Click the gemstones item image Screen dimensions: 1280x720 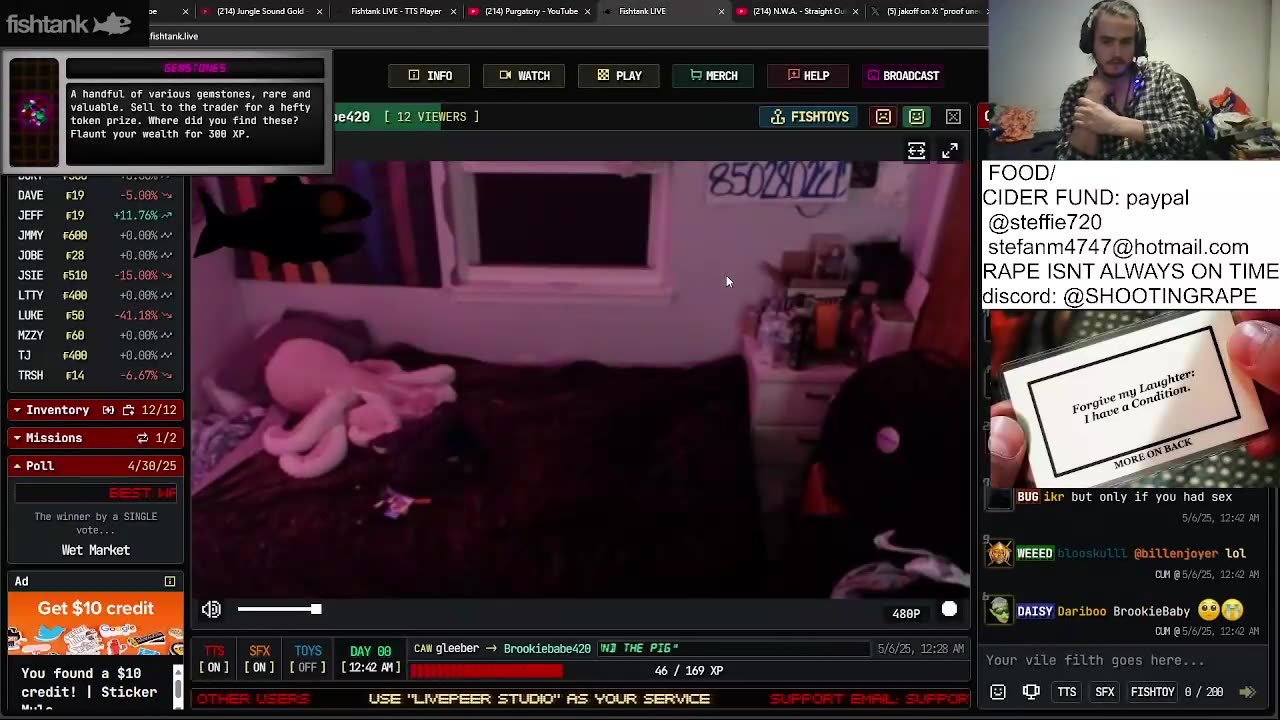(x=34, y=113)
